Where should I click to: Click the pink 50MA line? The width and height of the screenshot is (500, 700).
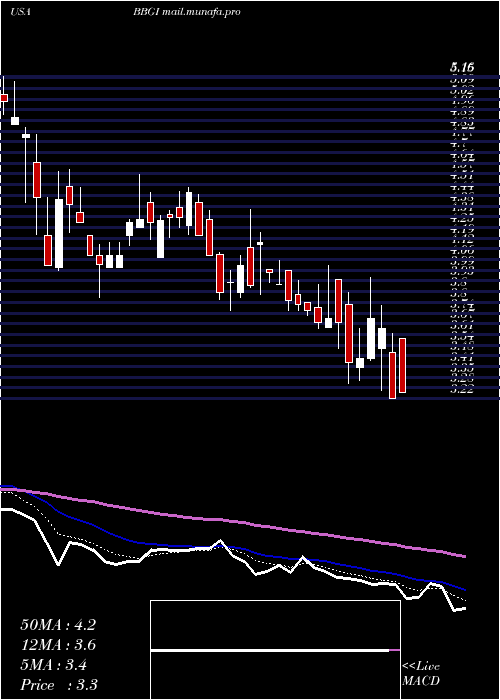(x=232, y=521)
